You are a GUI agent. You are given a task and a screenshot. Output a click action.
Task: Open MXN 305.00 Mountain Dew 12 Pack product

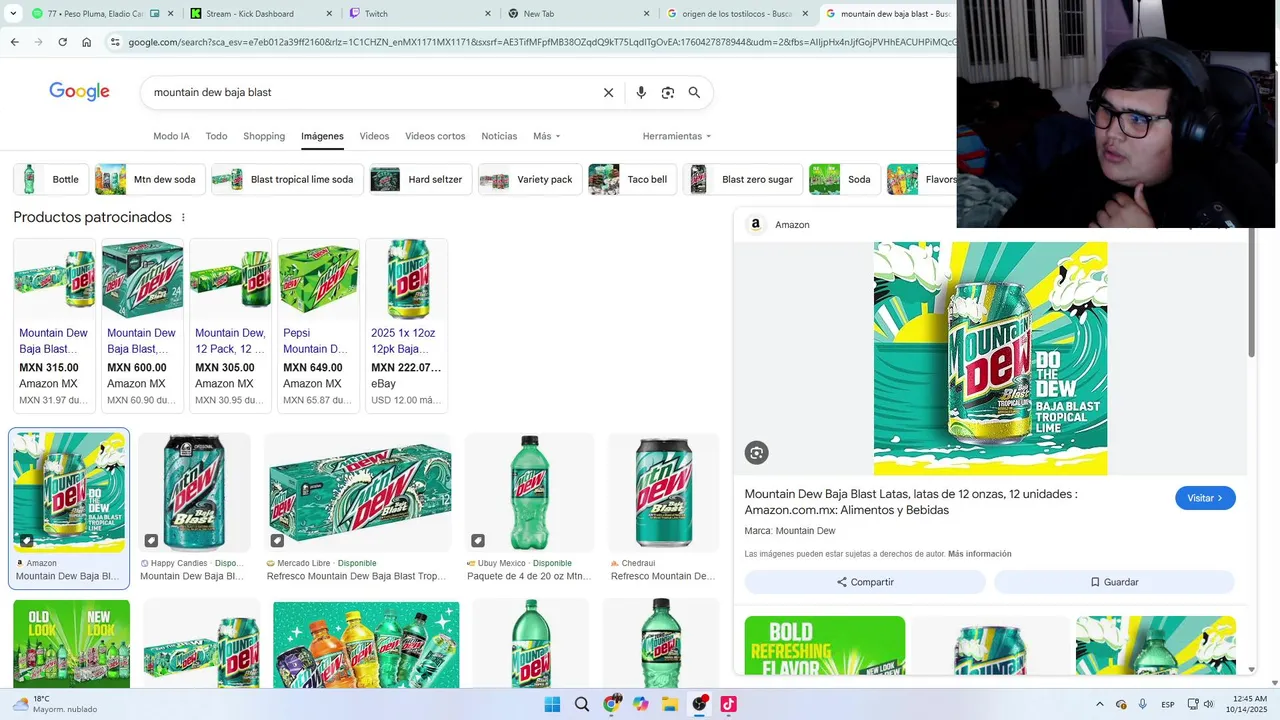(x=230, y=325)
